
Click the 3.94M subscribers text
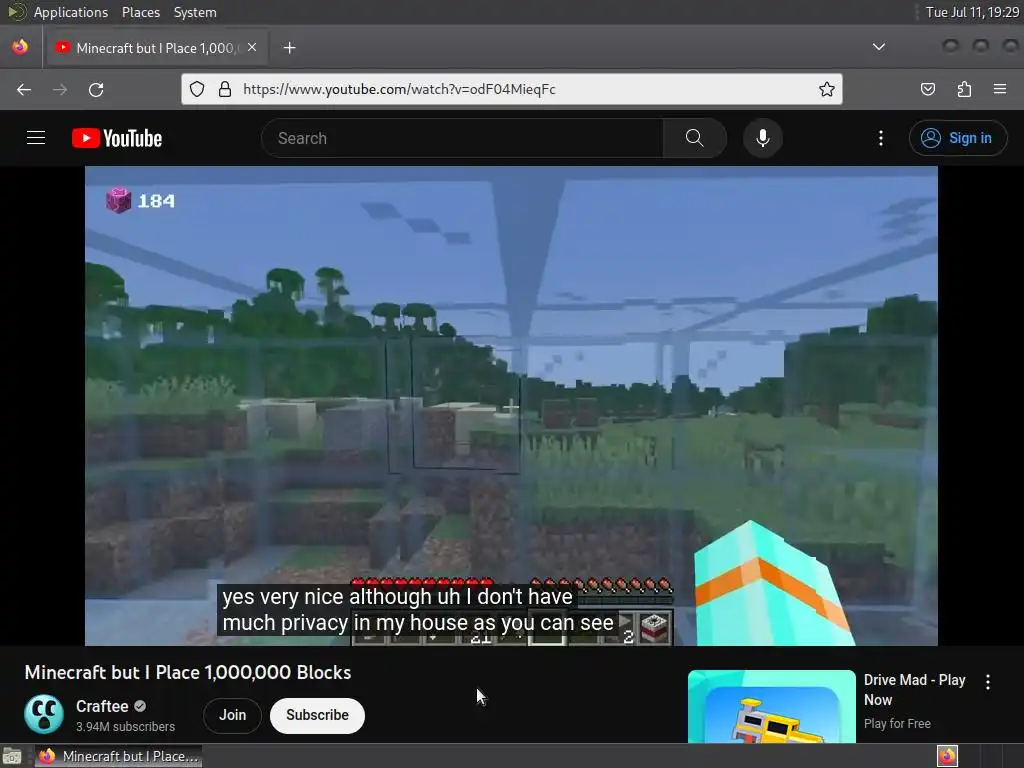[x=125, y=727]
